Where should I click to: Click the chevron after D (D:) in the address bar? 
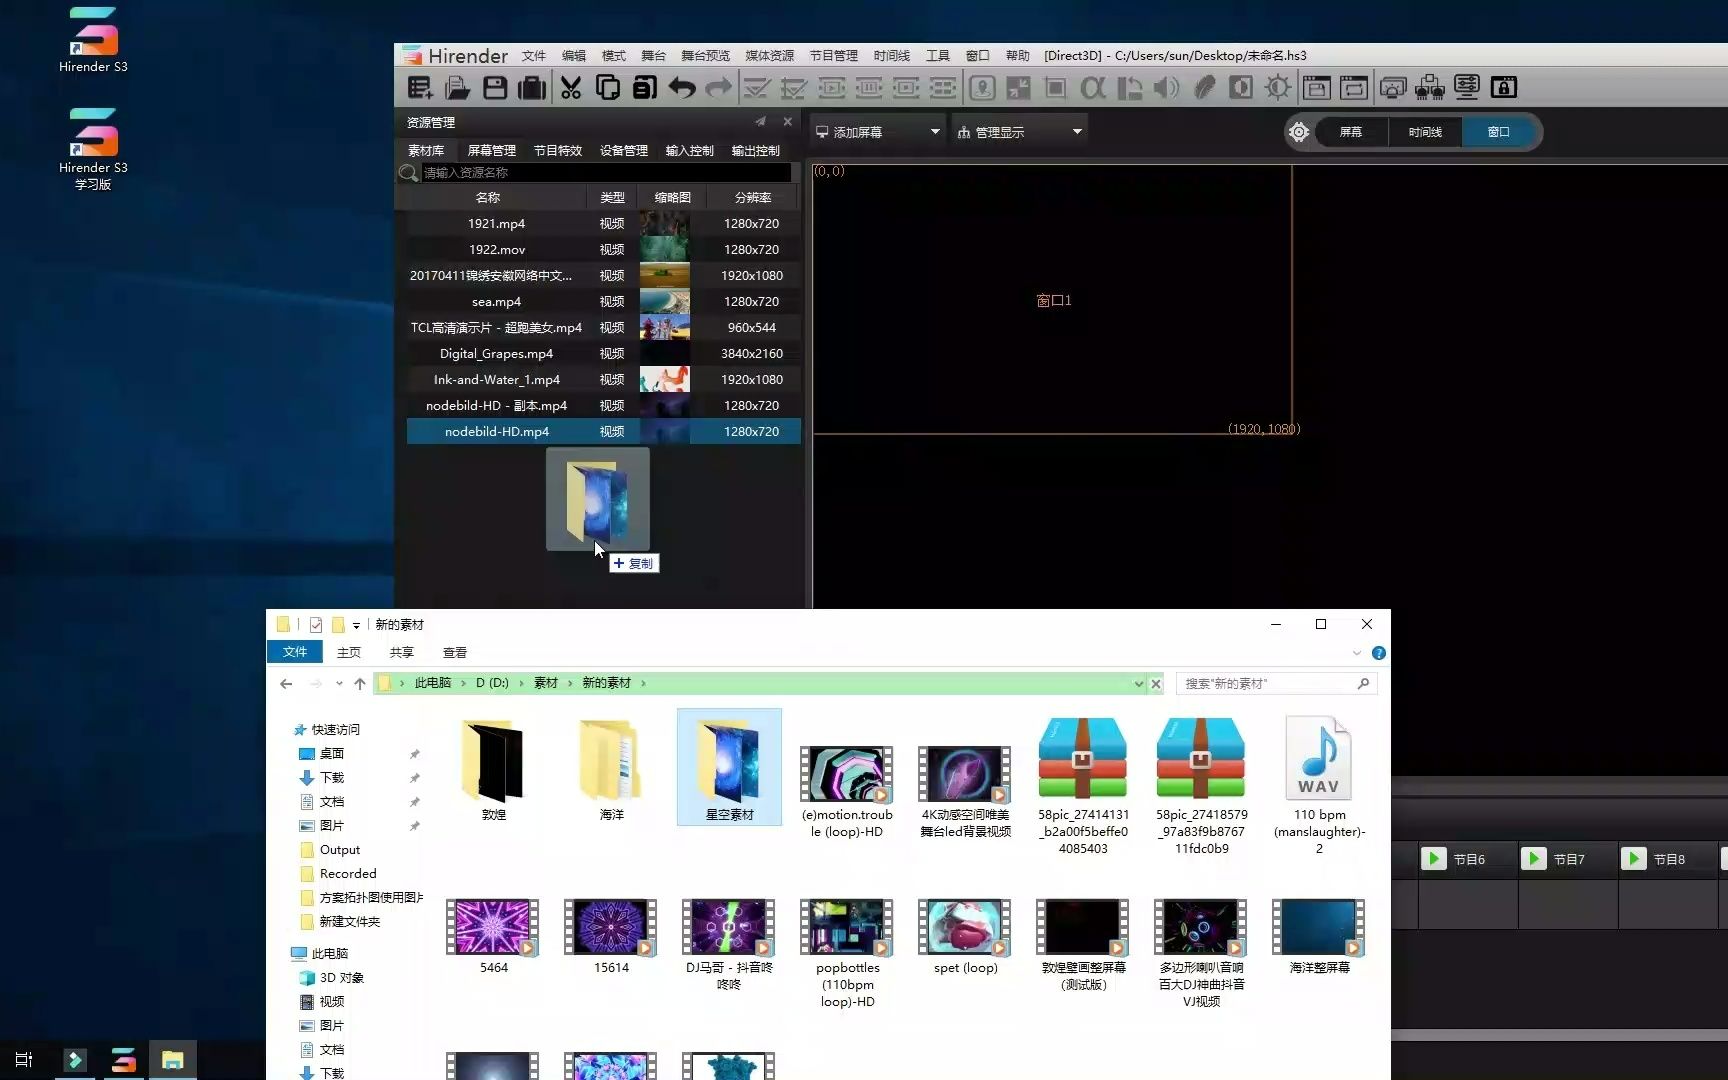[x=521, y=684]
